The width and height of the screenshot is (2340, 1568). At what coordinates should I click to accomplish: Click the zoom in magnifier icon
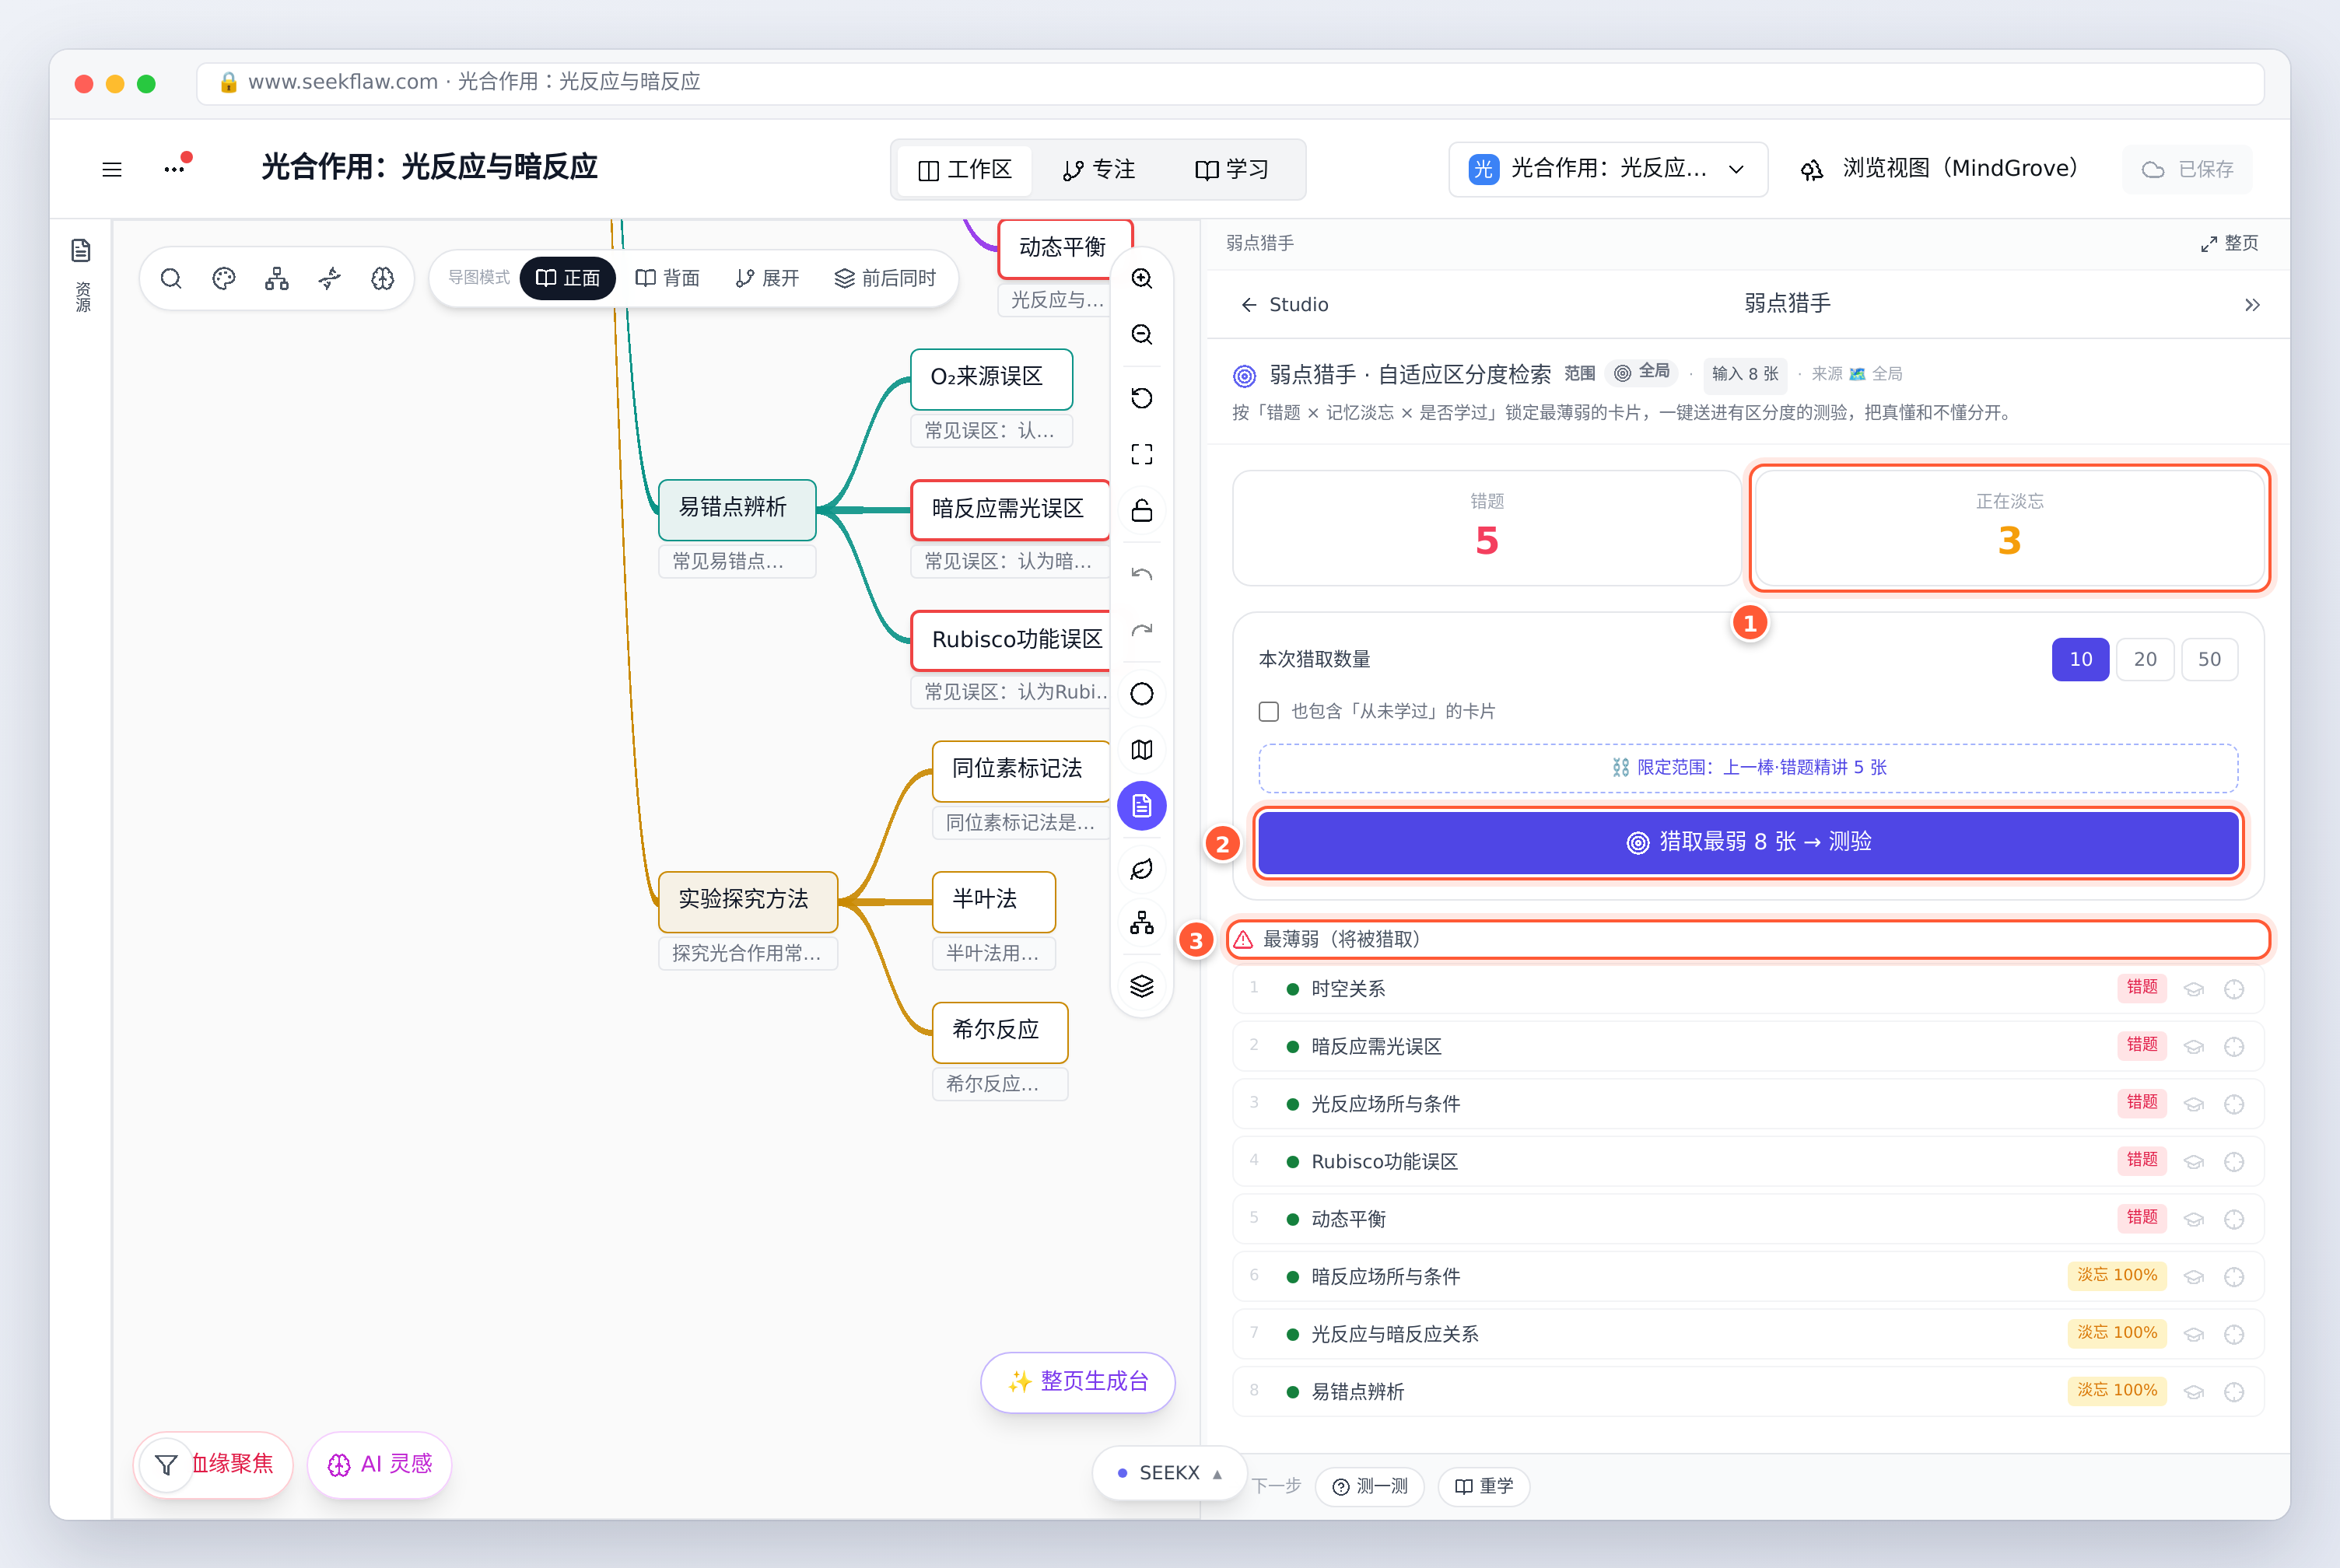pos(1142,278)
